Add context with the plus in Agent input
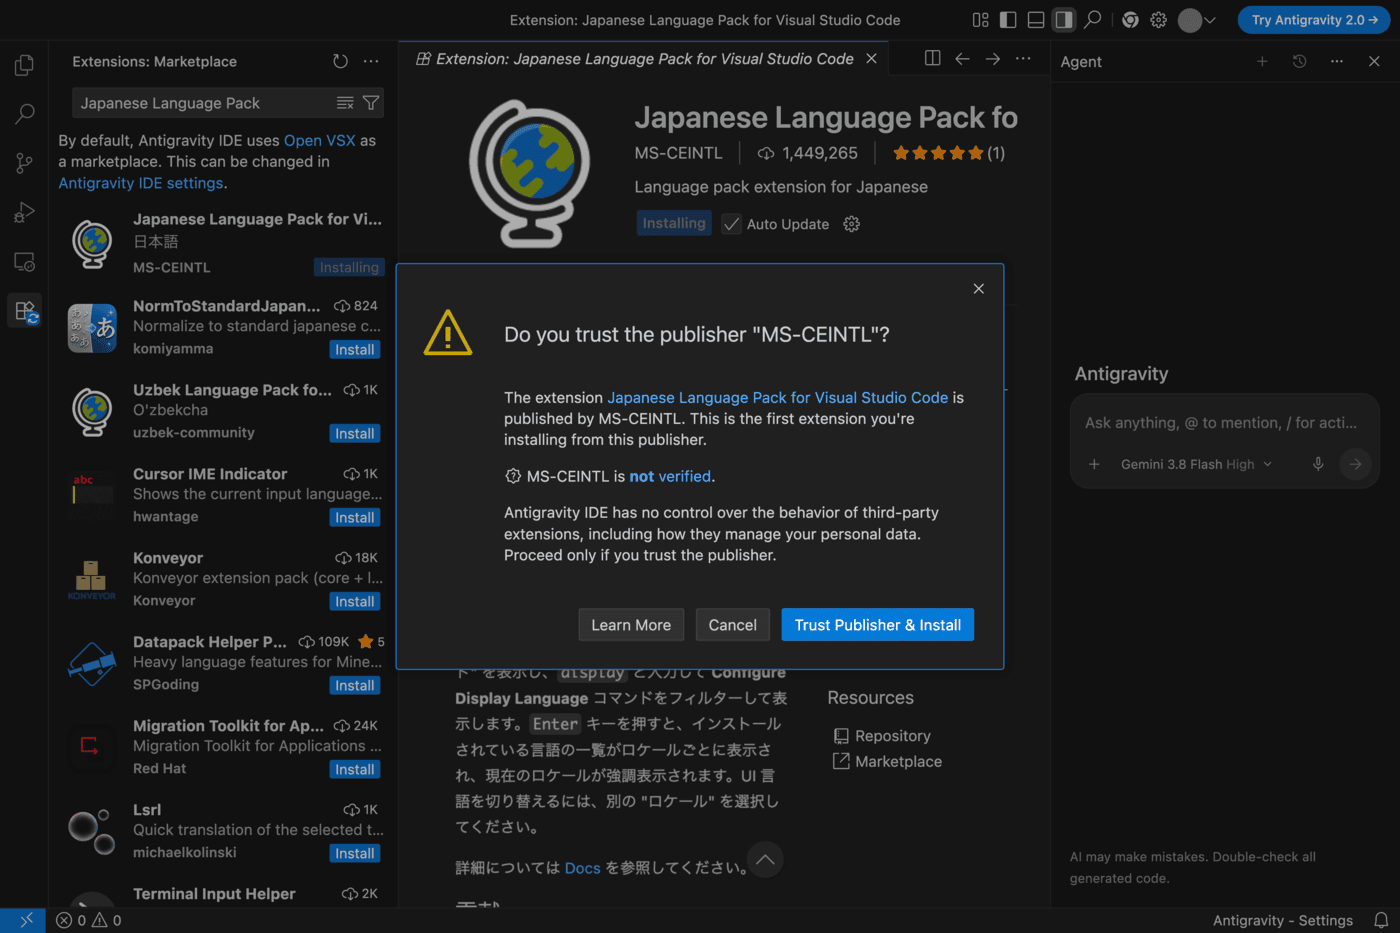The height and width of the screenshot is (933, 1400). tap(1094, 464)
